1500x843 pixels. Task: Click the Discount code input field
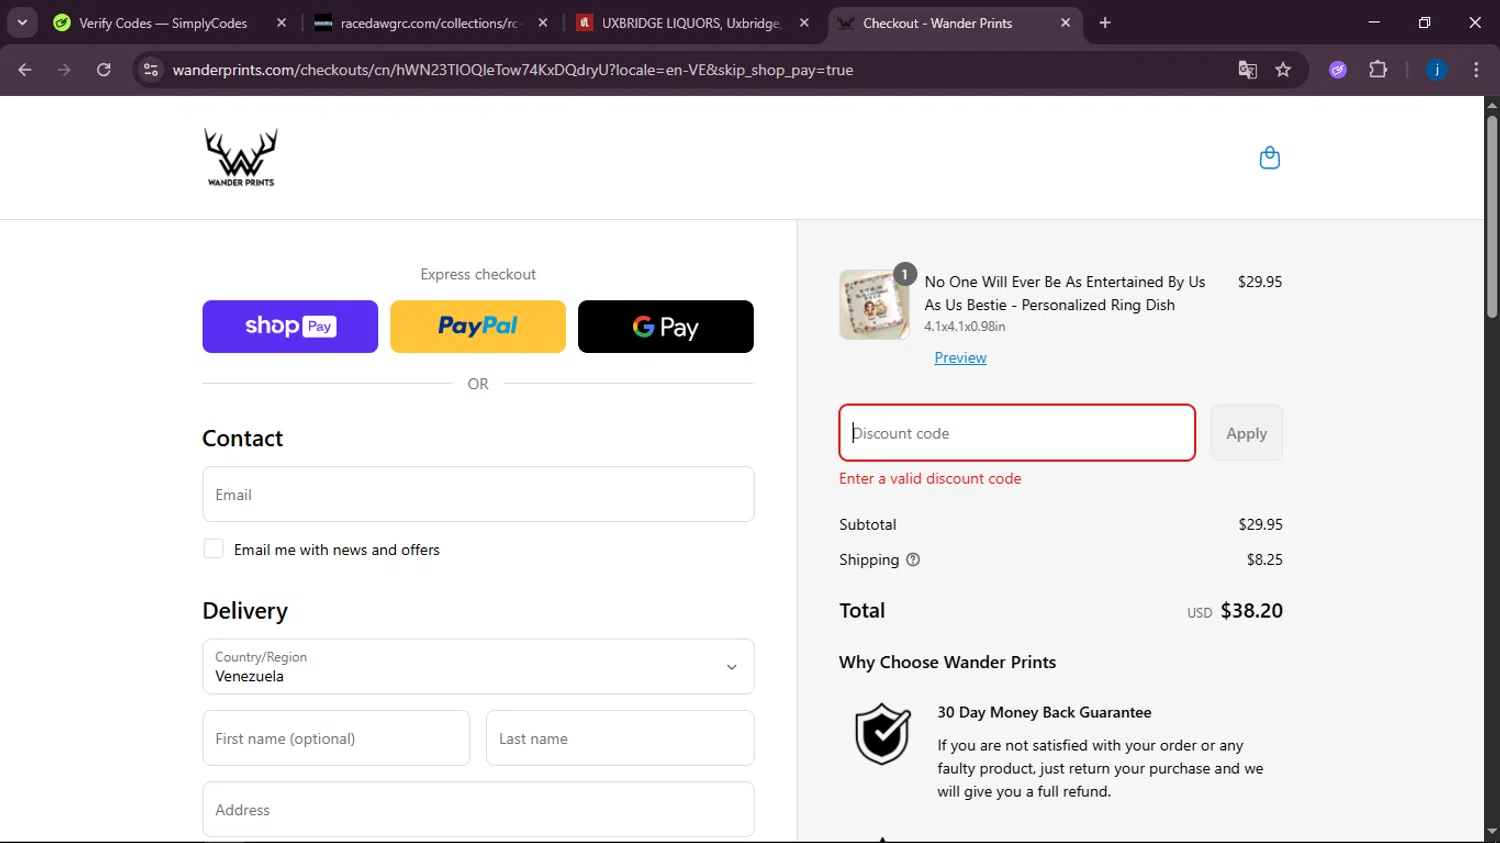[x=1017, y=433]
